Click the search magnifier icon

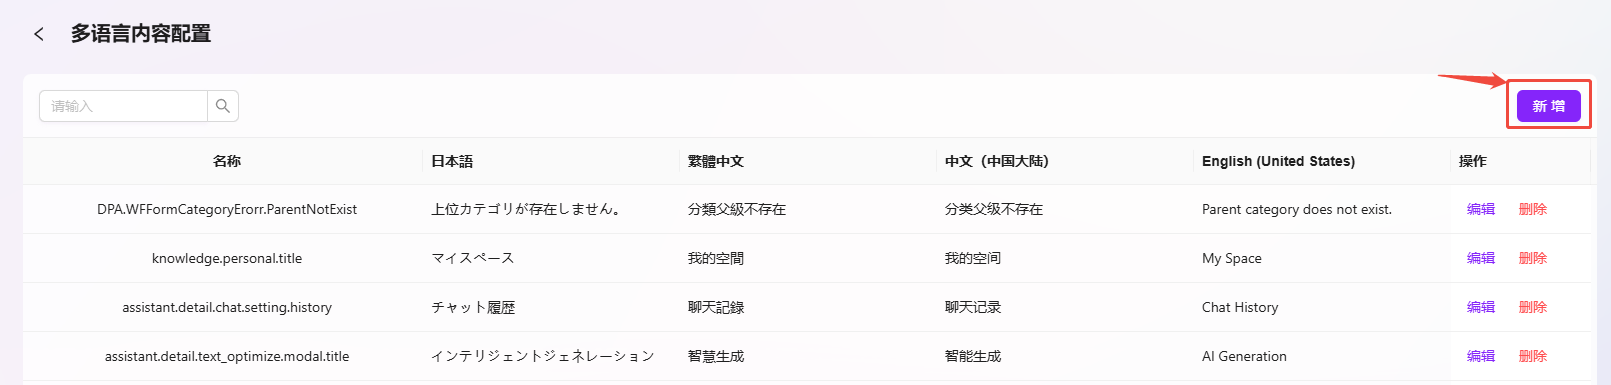click(223, 106)
